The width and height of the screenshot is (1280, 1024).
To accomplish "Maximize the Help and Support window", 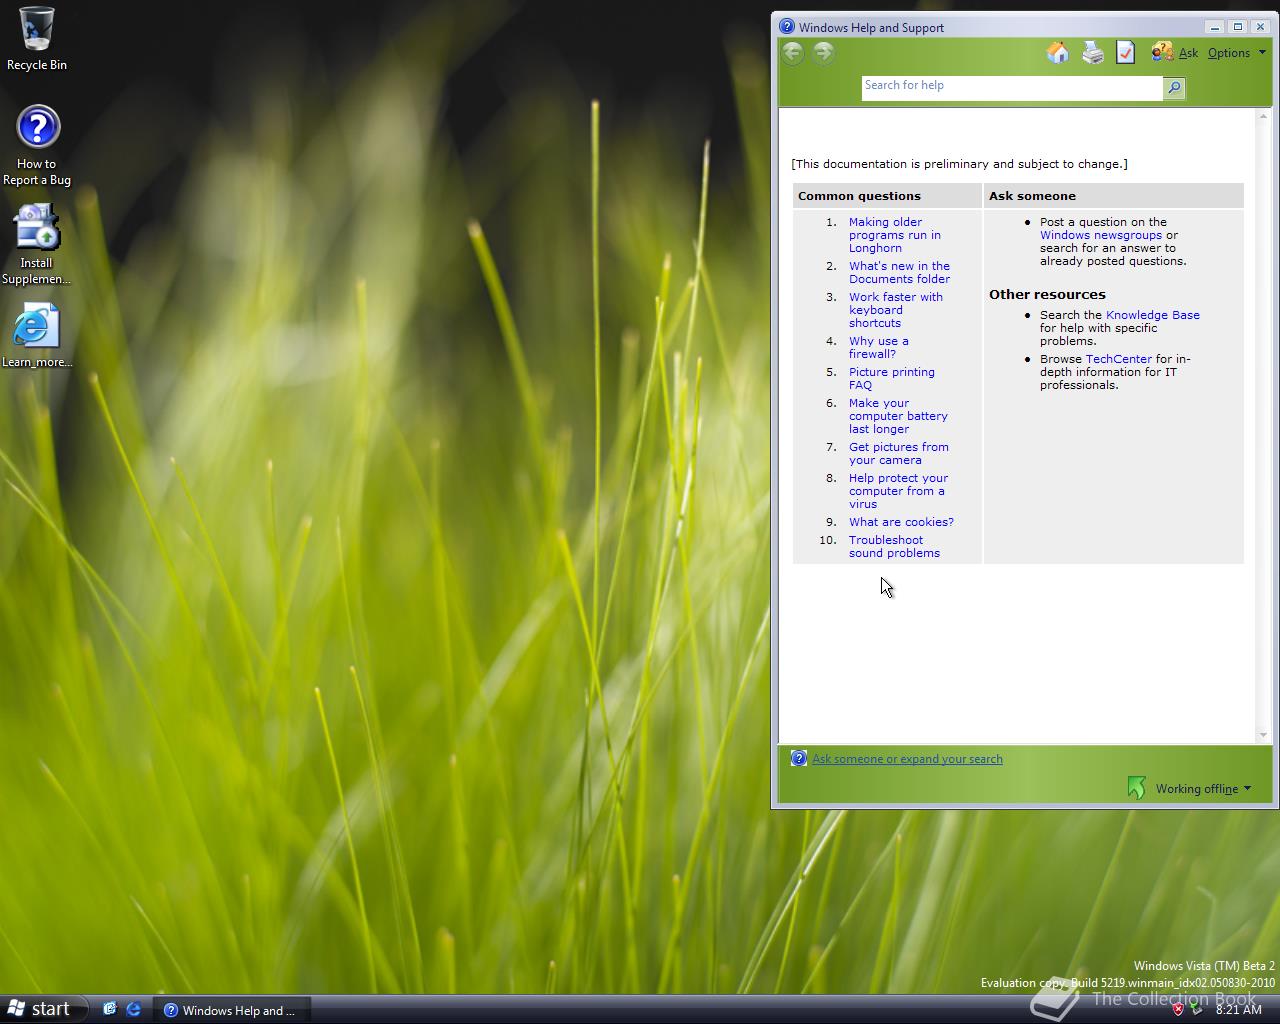I will (1238, 27).
